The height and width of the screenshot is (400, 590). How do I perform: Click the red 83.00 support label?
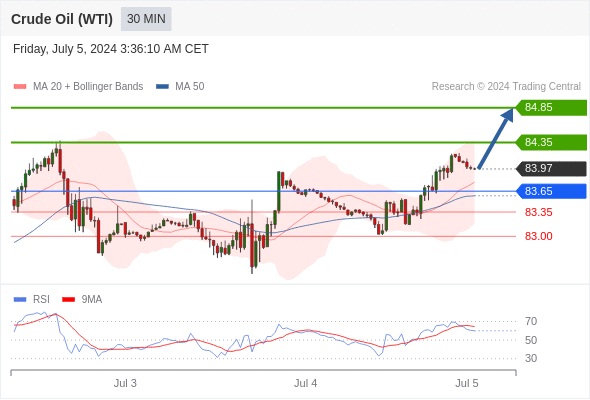coord(538,236)
